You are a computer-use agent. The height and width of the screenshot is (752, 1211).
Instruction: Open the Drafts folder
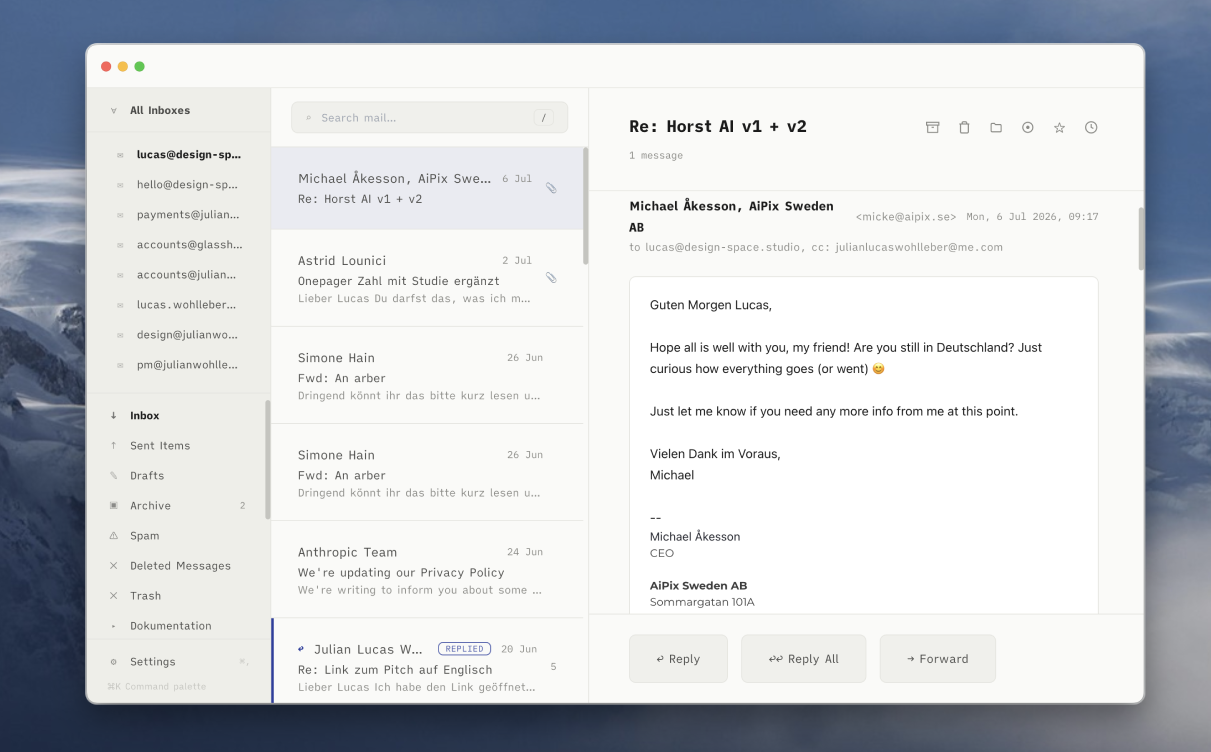pos(178,475)
